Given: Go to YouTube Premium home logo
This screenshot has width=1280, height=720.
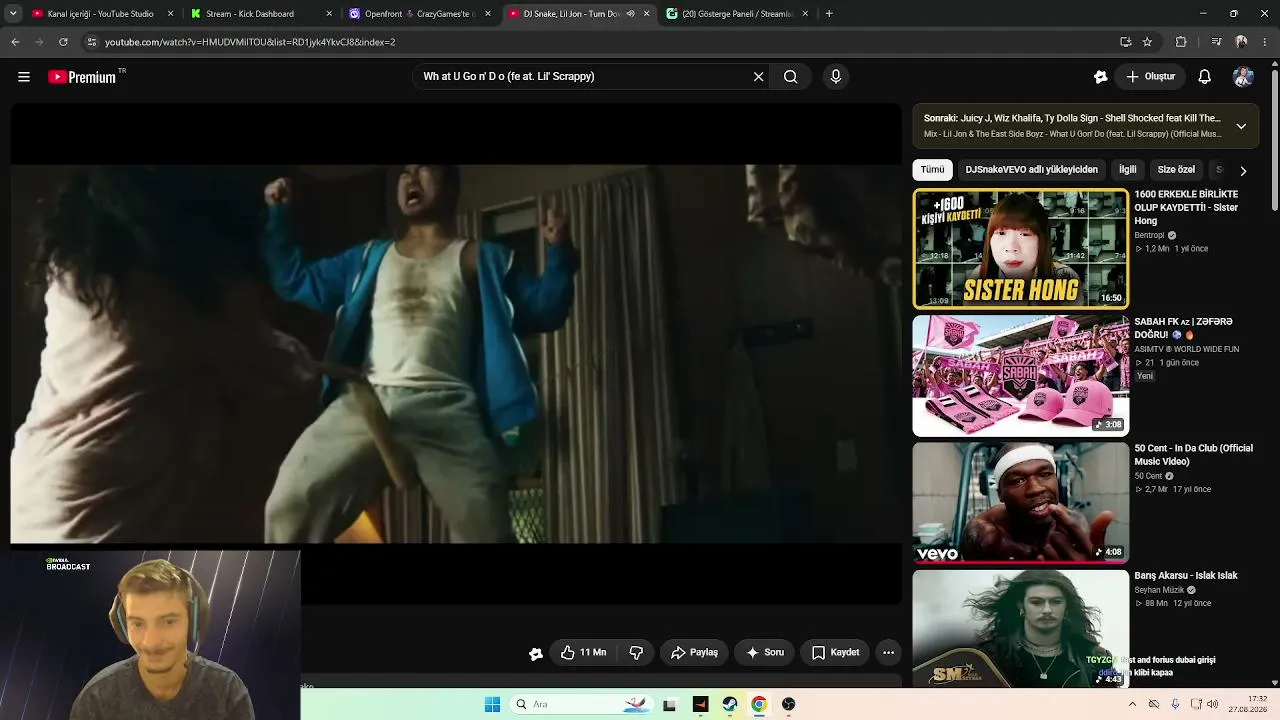Looking at the screenshot, I should tap(82, 77).
